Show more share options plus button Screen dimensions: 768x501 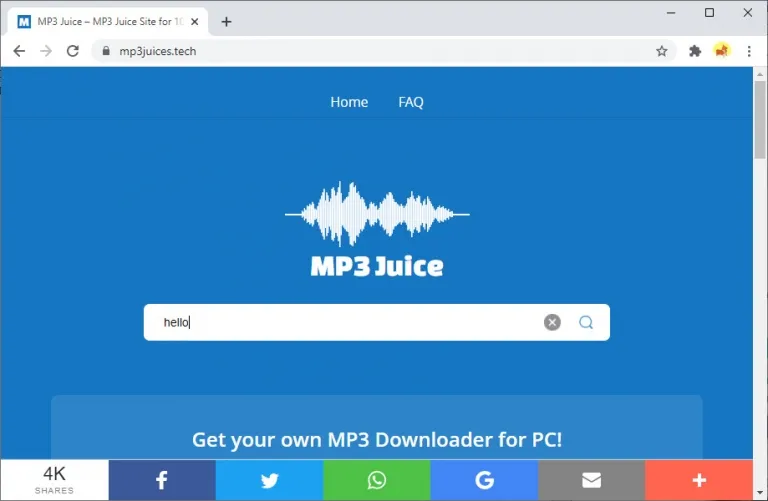699,480
